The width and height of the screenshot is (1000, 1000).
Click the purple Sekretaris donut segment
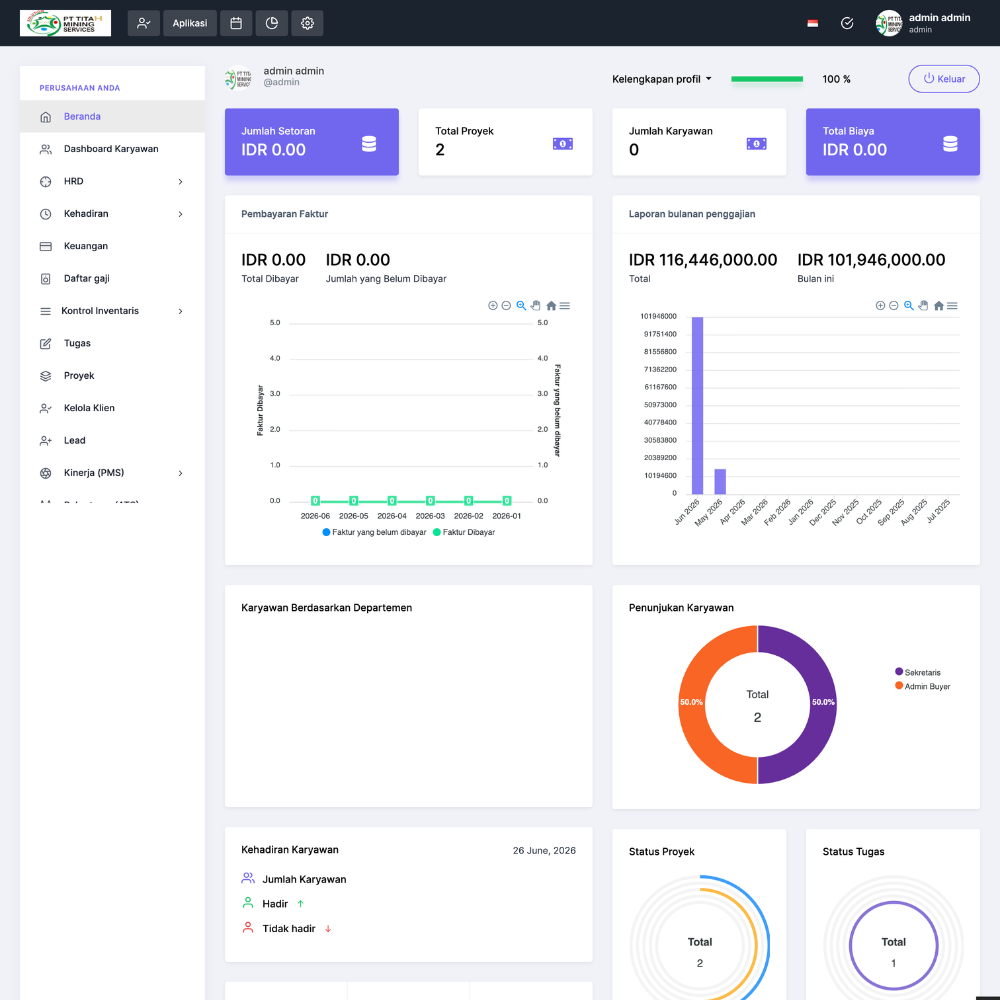coord(822,705)
